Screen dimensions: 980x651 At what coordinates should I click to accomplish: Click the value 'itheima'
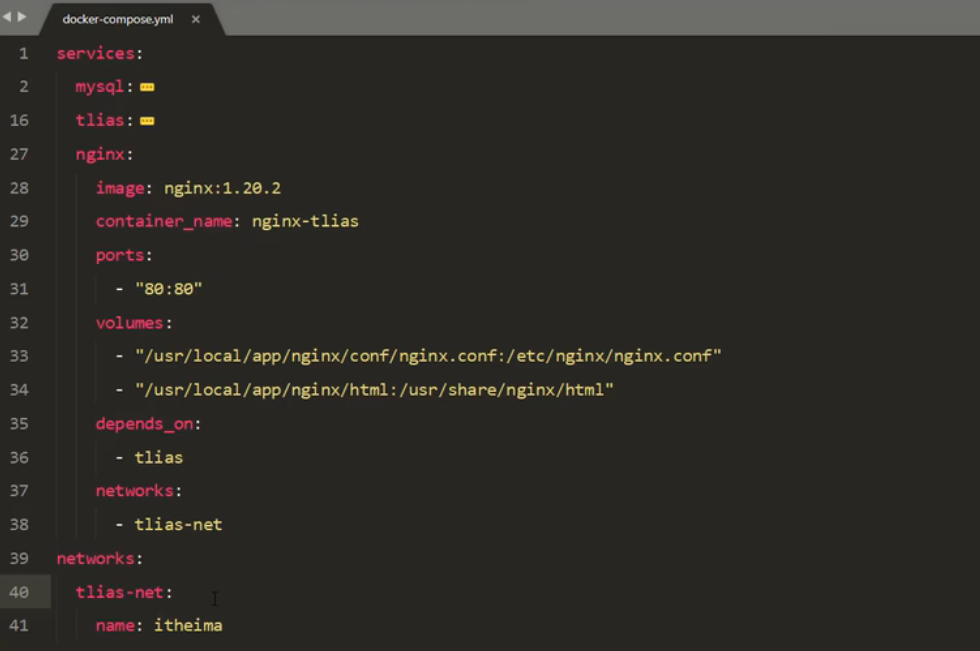pyautogui.click(x=188, y=626)
